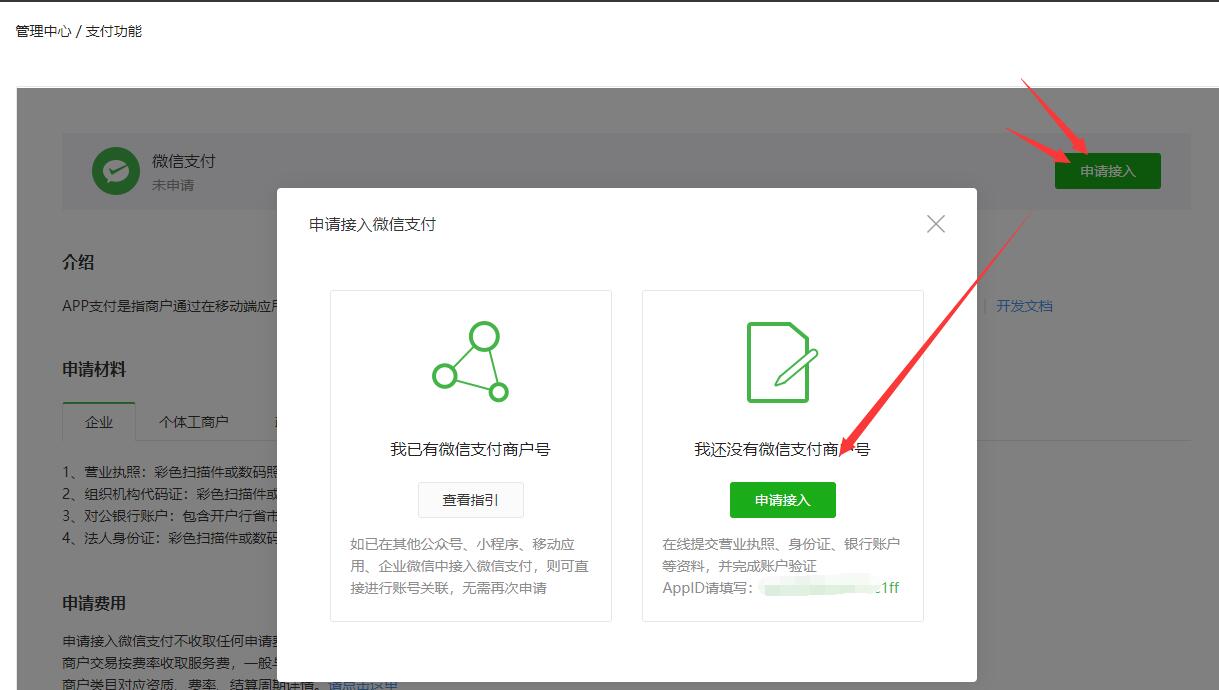Screen dimensions: 1219x690
Task: Click 支付功能 breadcrumb text
Action: coord(114,31)
